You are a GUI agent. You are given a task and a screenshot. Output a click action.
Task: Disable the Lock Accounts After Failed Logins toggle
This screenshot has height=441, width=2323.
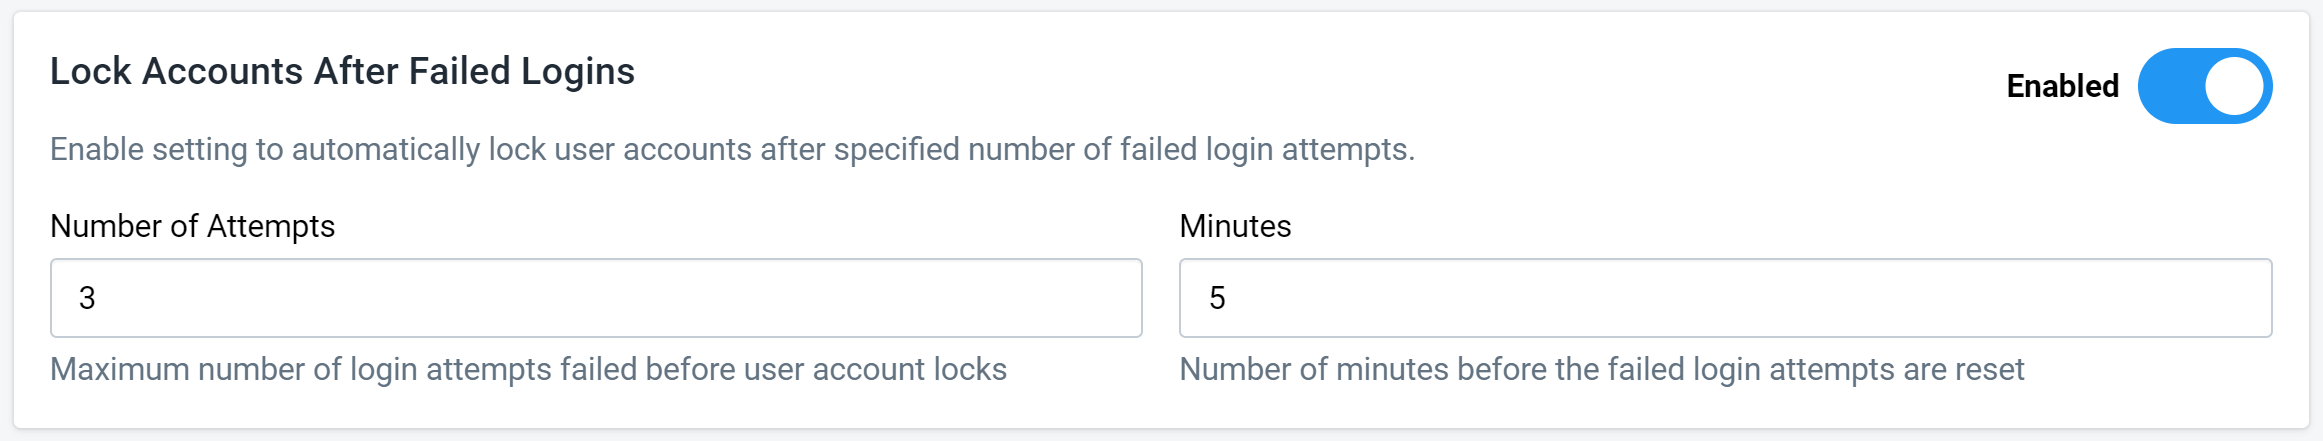2204,86
